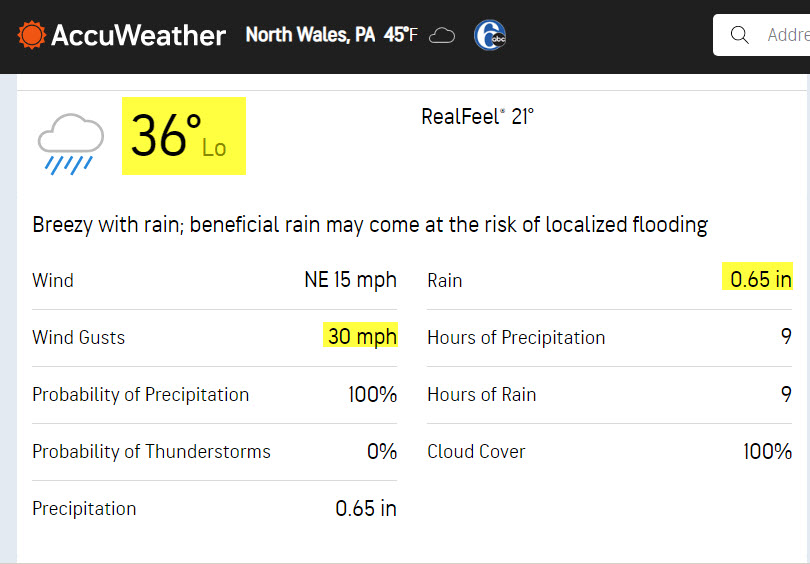Click the Cloud Cover label
The image size is (810, 564).
pos(476,451)
